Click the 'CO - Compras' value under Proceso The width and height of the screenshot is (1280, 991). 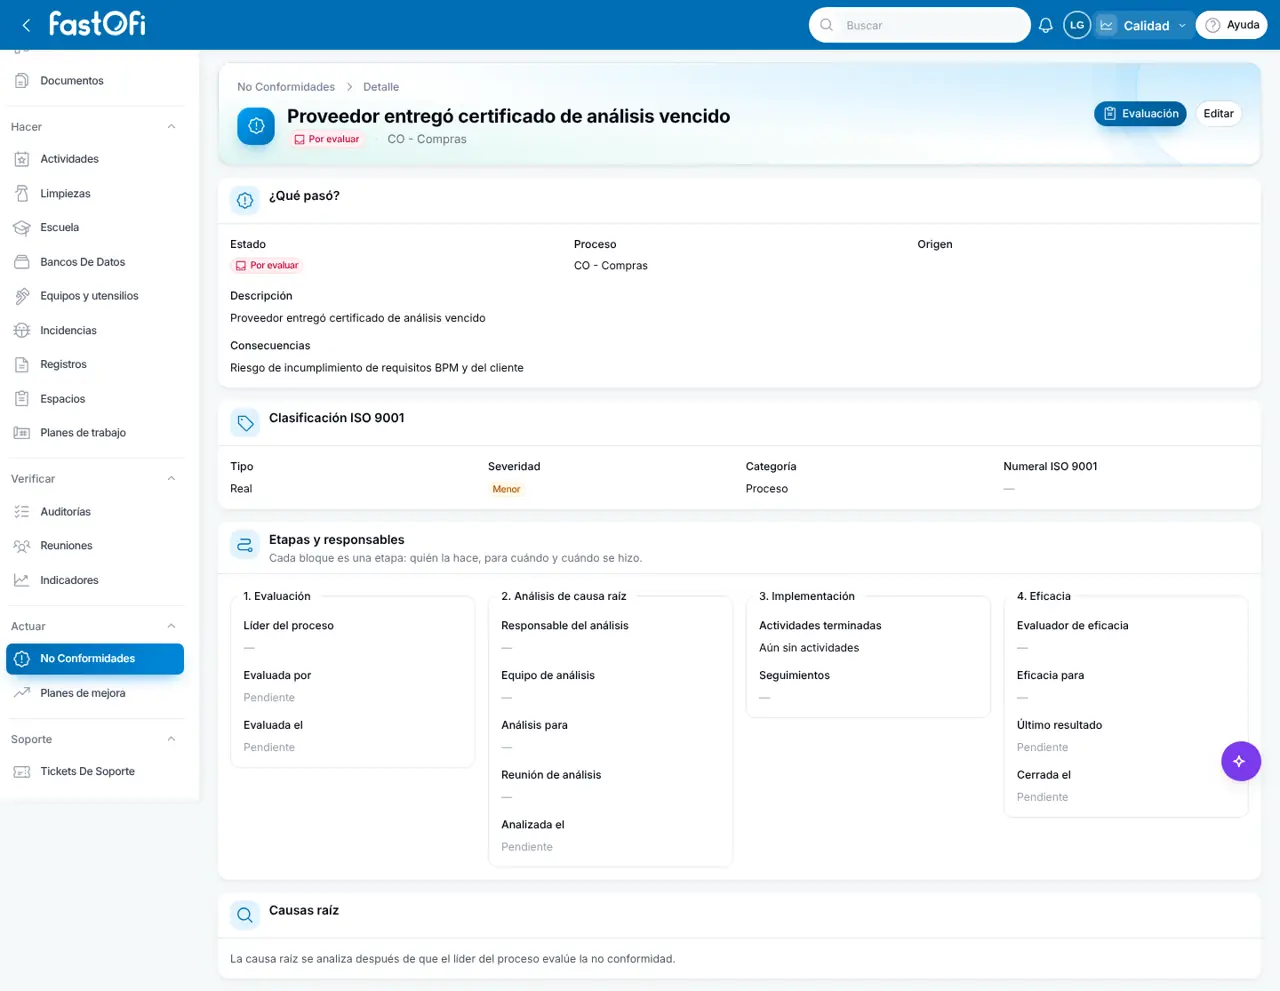click(x=611, y=266)
